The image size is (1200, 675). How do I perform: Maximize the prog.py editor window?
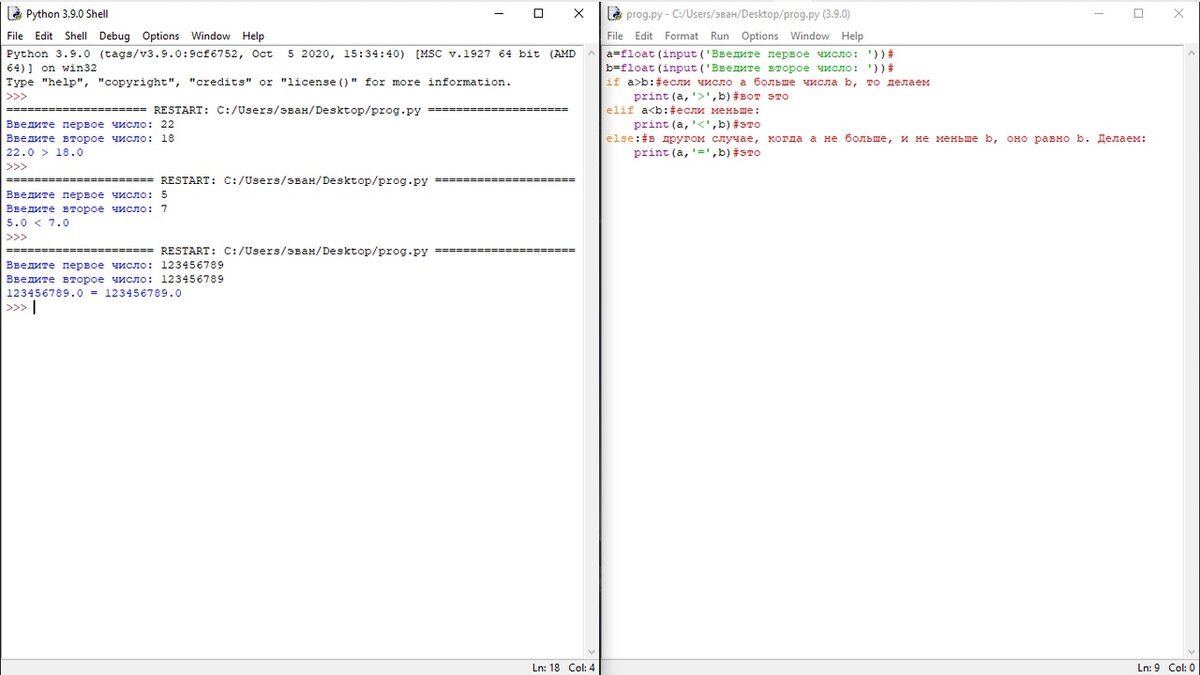click(1138, 14)
